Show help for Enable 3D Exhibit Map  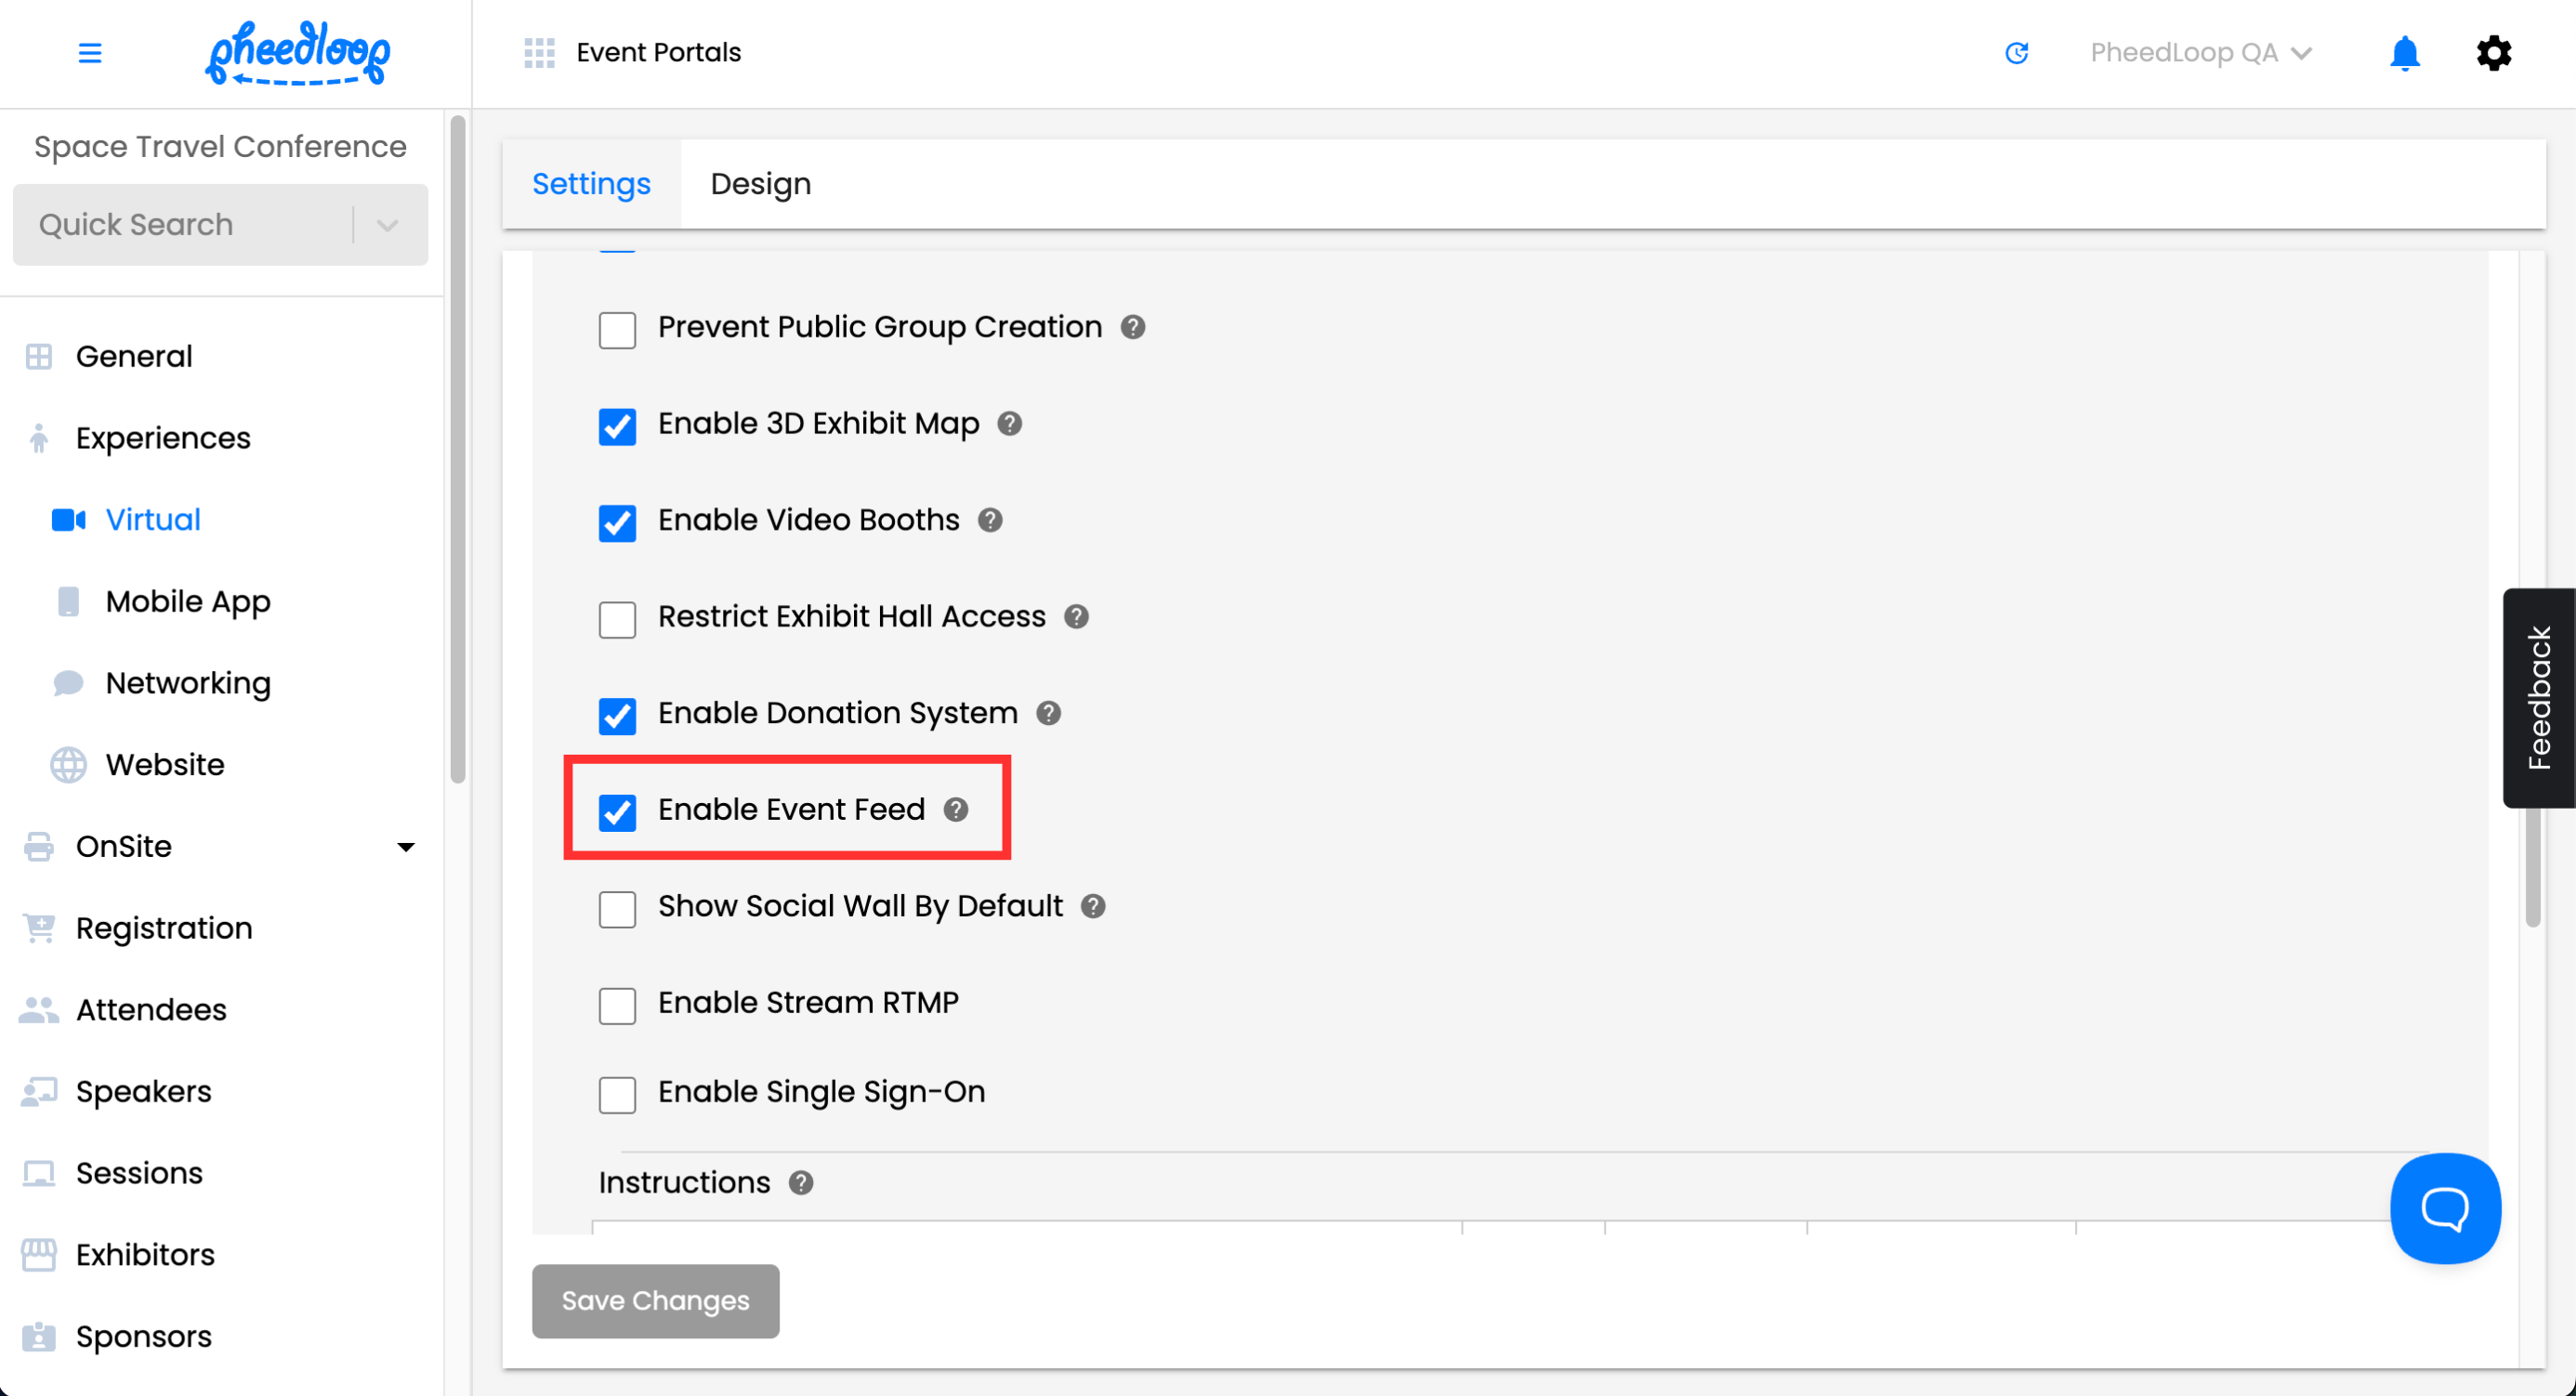click(1009, 424)
